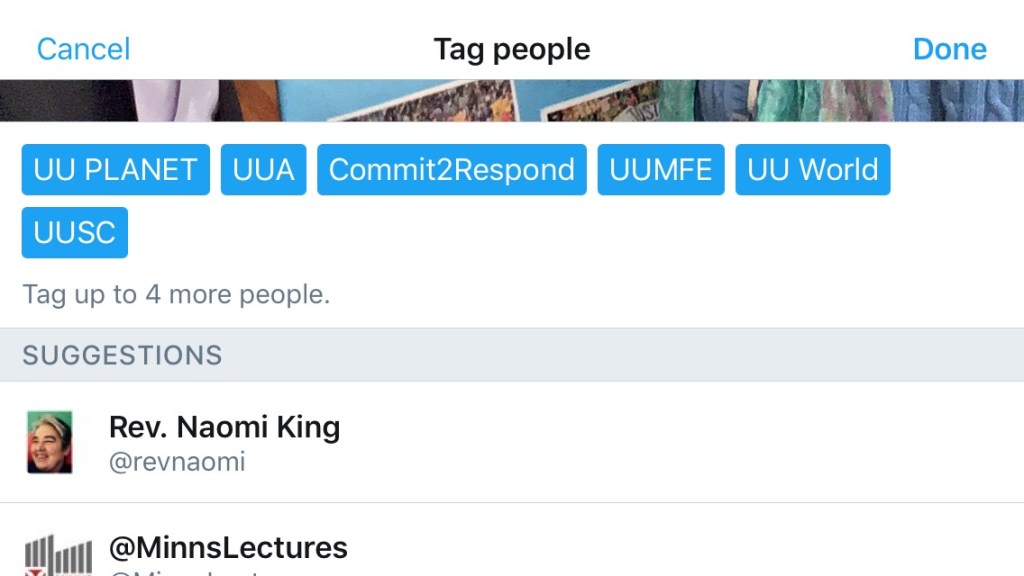1024x576 pixels.
Task: Tap the UU World tag chip
Action: tap(812, 170)
